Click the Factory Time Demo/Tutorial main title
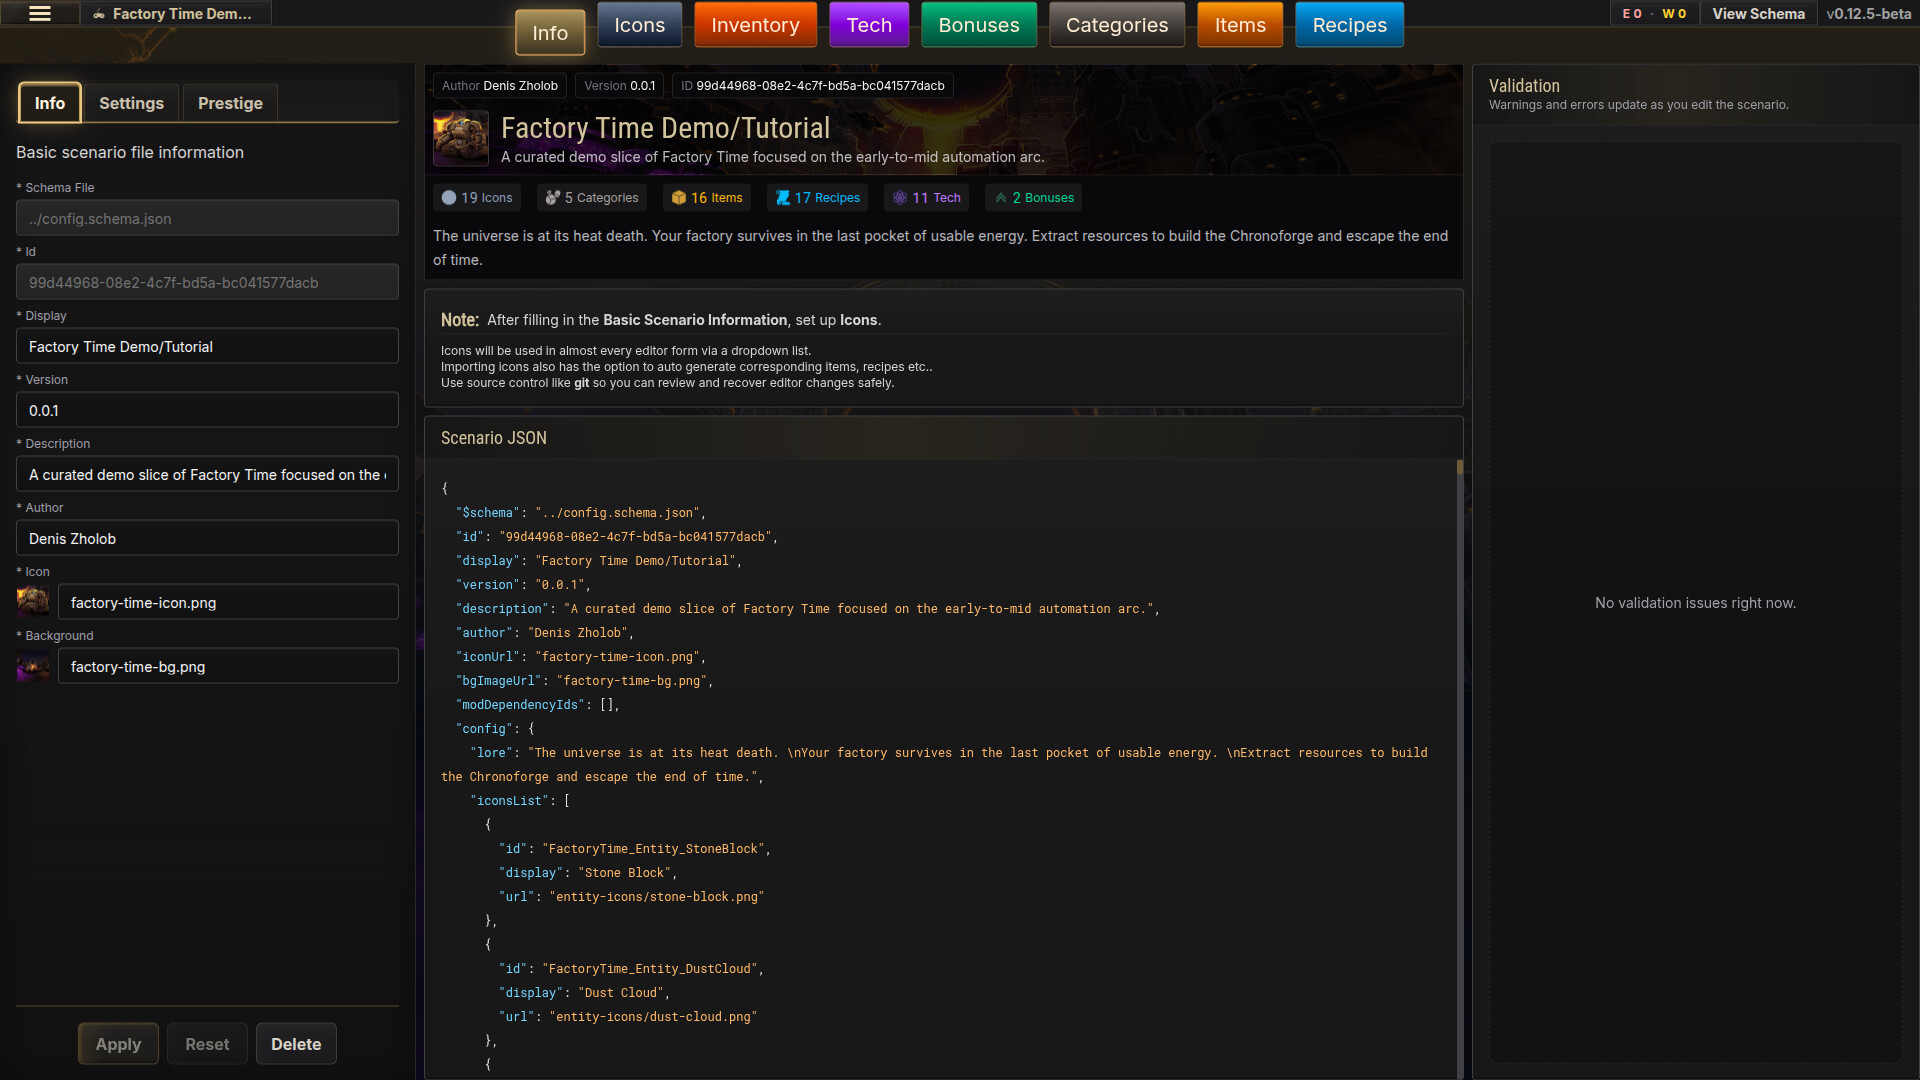 665,128
